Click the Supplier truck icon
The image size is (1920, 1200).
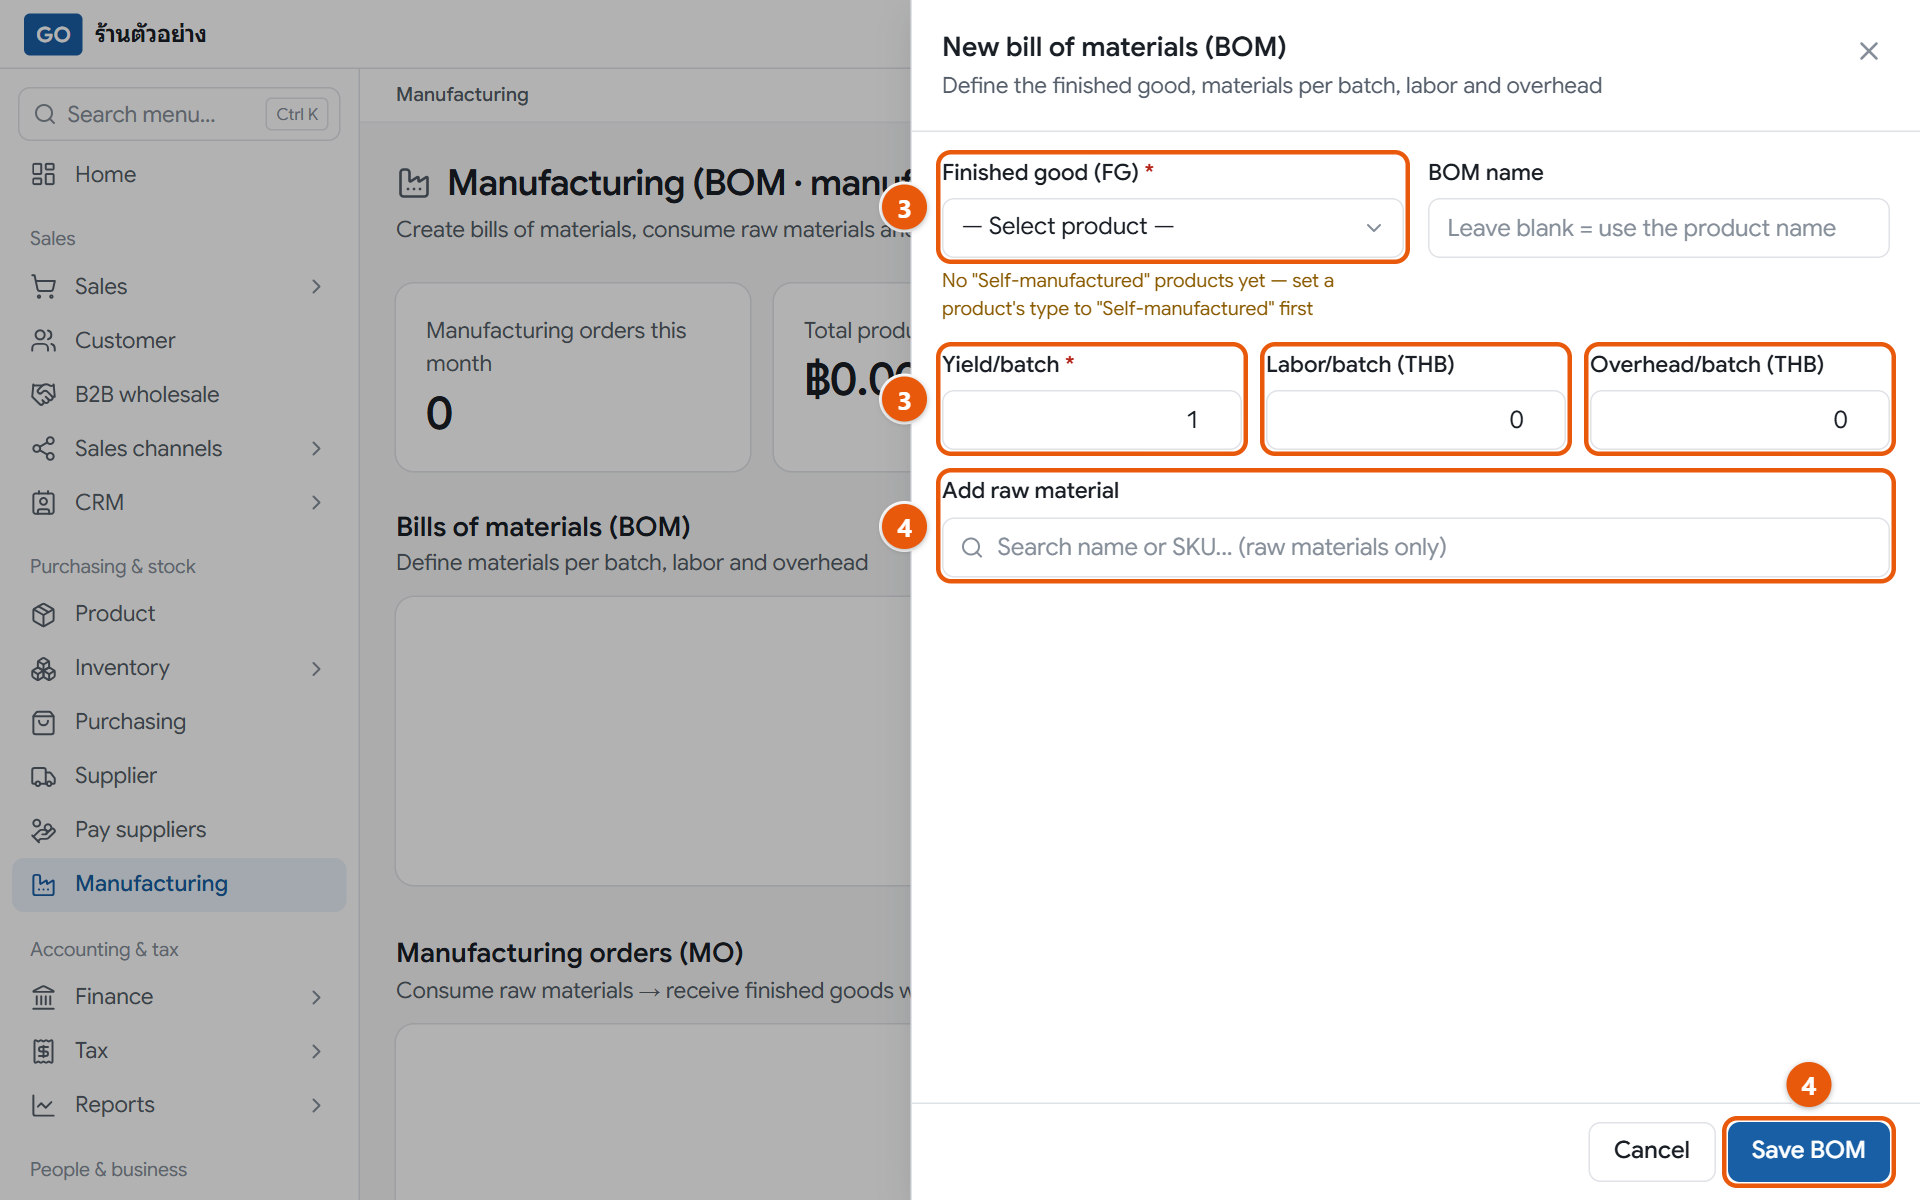pyautogui.click(x=43, y=776)
